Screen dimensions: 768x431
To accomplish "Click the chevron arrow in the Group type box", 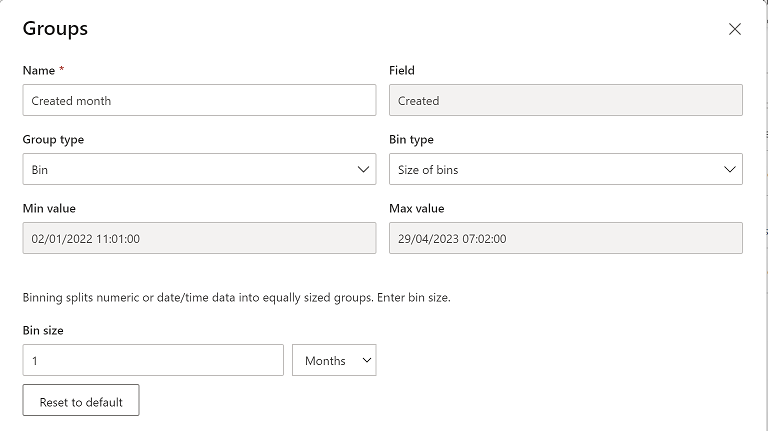I will 363,169.
